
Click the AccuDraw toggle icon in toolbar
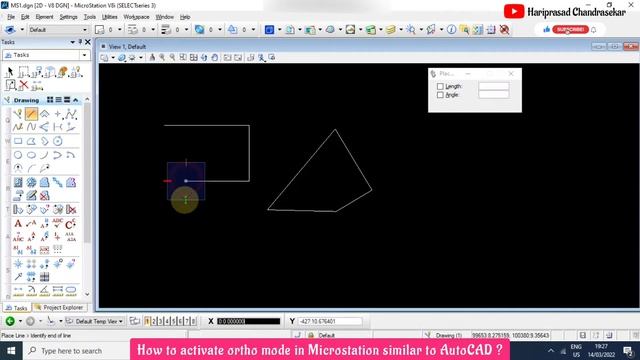(x=491, y=29)
